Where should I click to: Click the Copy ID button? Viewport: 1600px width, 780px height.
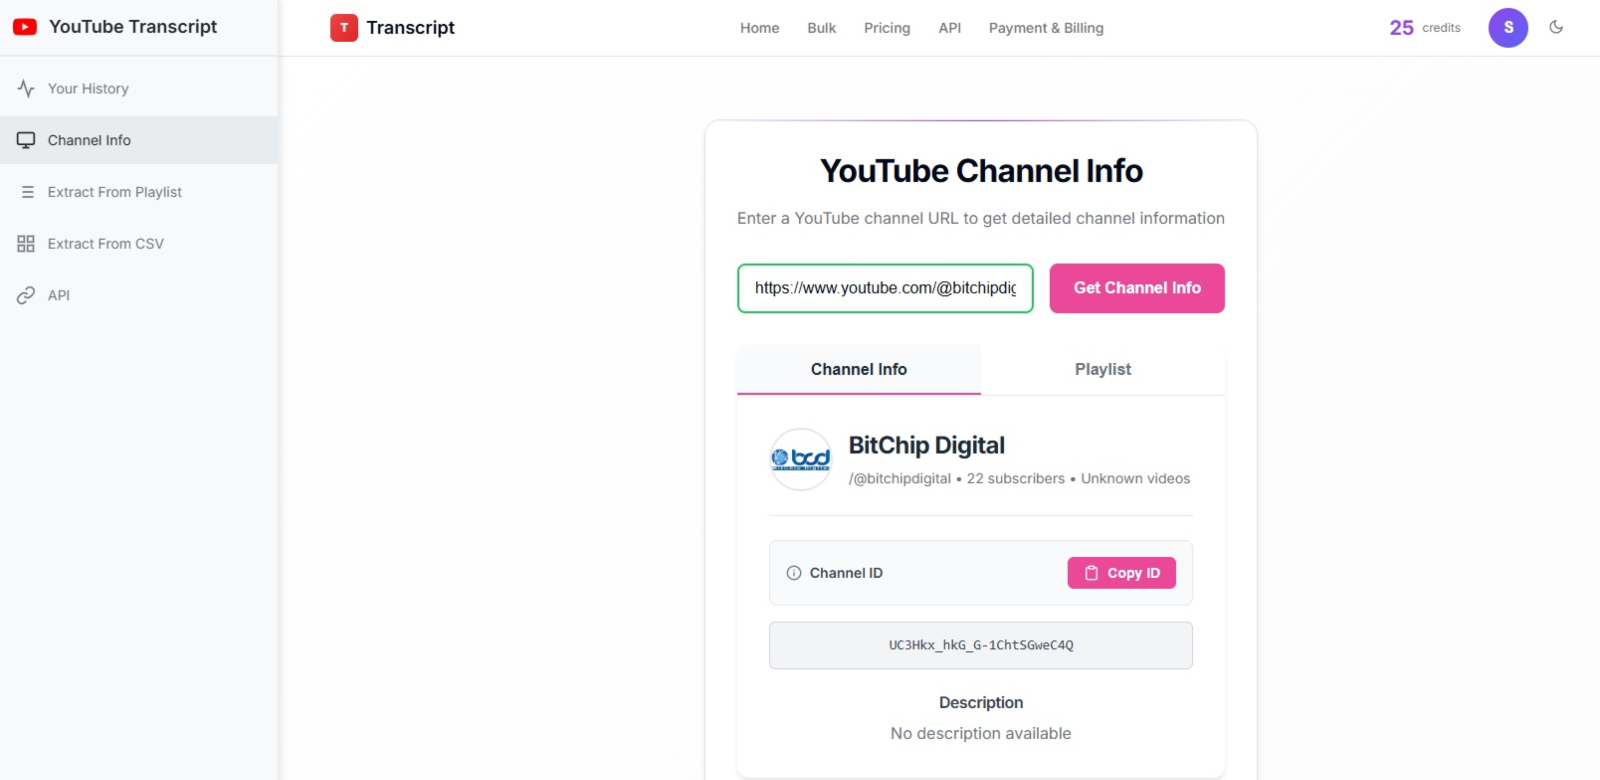(1121, 573)
